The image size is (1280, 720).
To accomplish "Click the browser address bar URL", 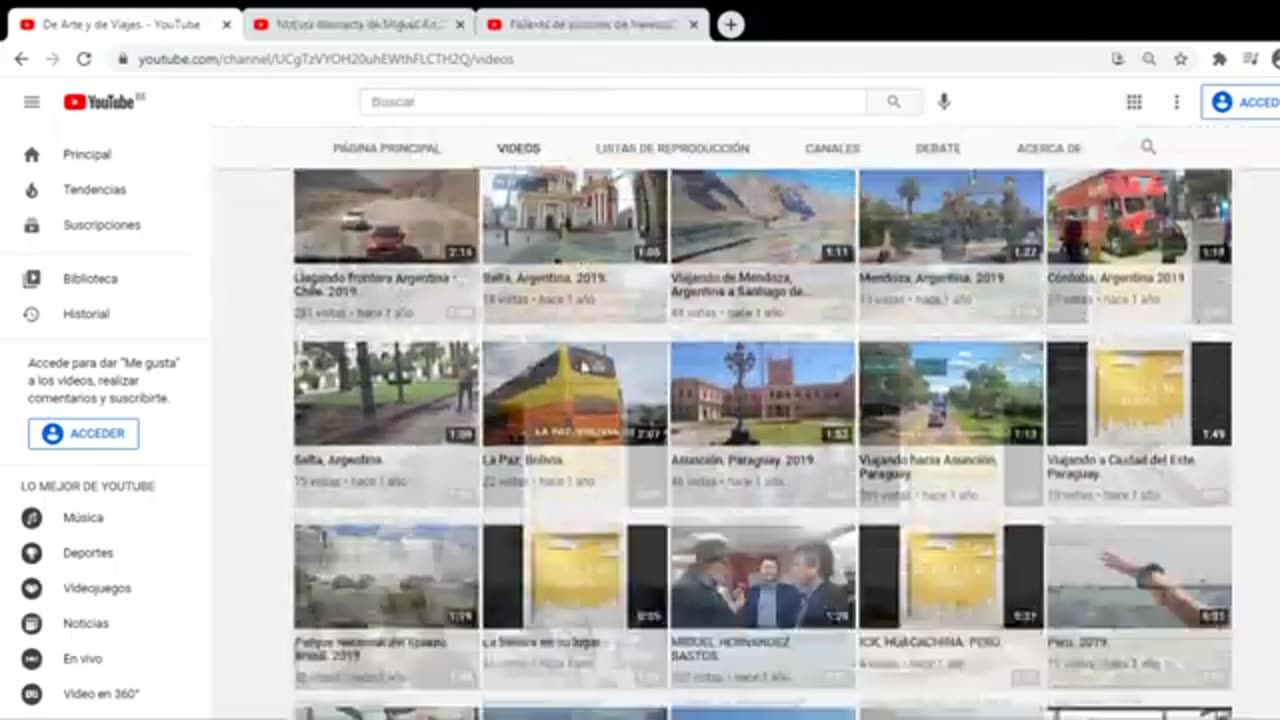I will tap(326, 59).
